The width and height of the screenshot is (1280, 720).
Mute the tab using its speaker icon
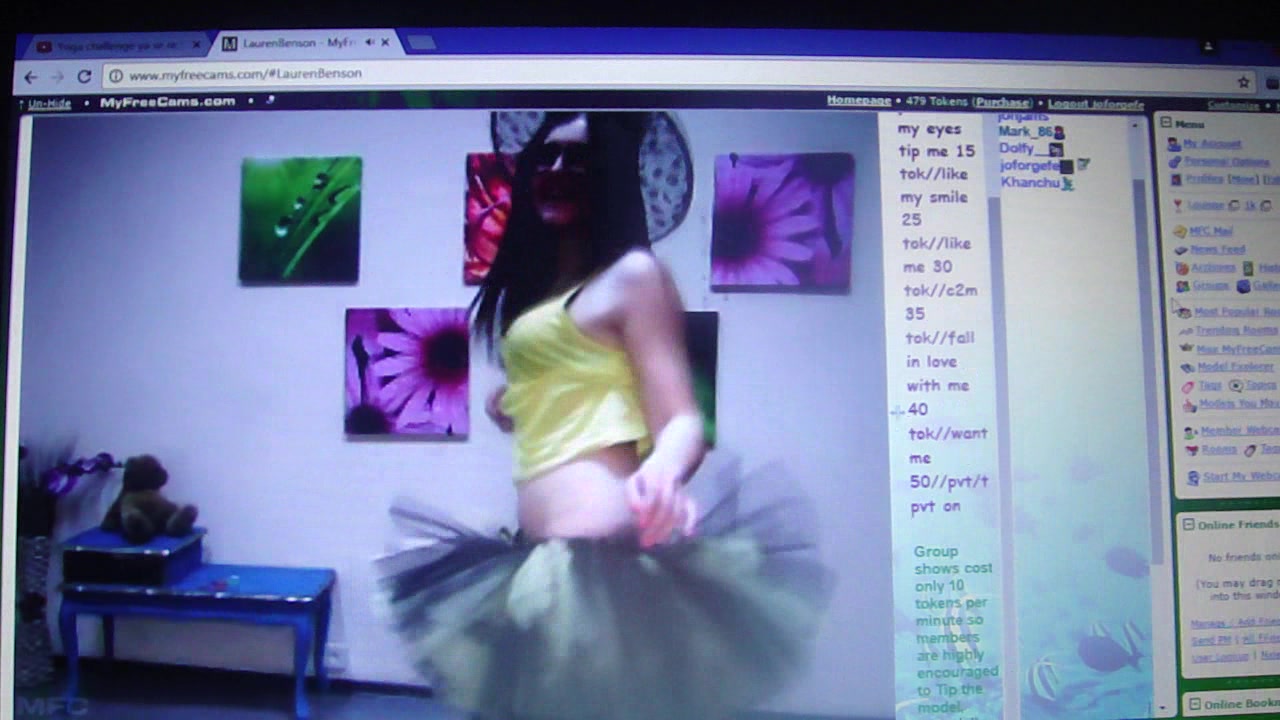[x=370, y=43]
